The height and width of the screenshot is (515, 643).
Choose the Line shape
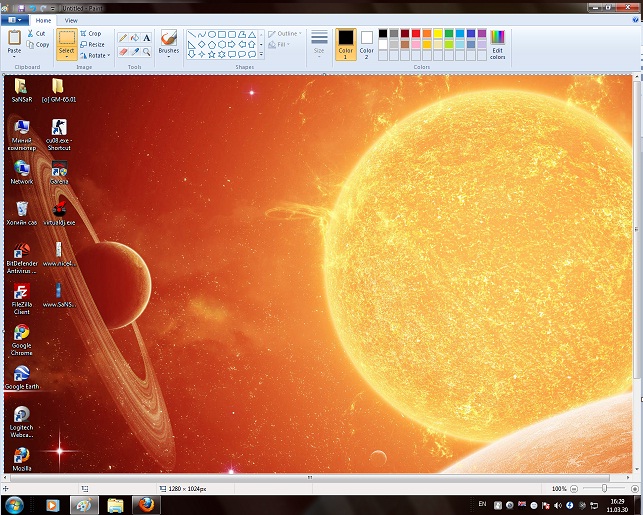(x=192, y=34)
